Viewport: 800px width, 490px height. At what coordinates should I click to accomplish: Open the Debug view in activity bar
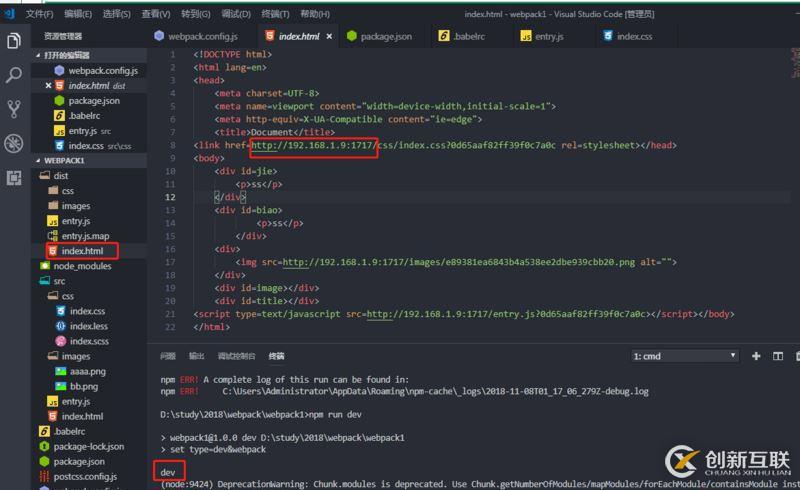14,143
